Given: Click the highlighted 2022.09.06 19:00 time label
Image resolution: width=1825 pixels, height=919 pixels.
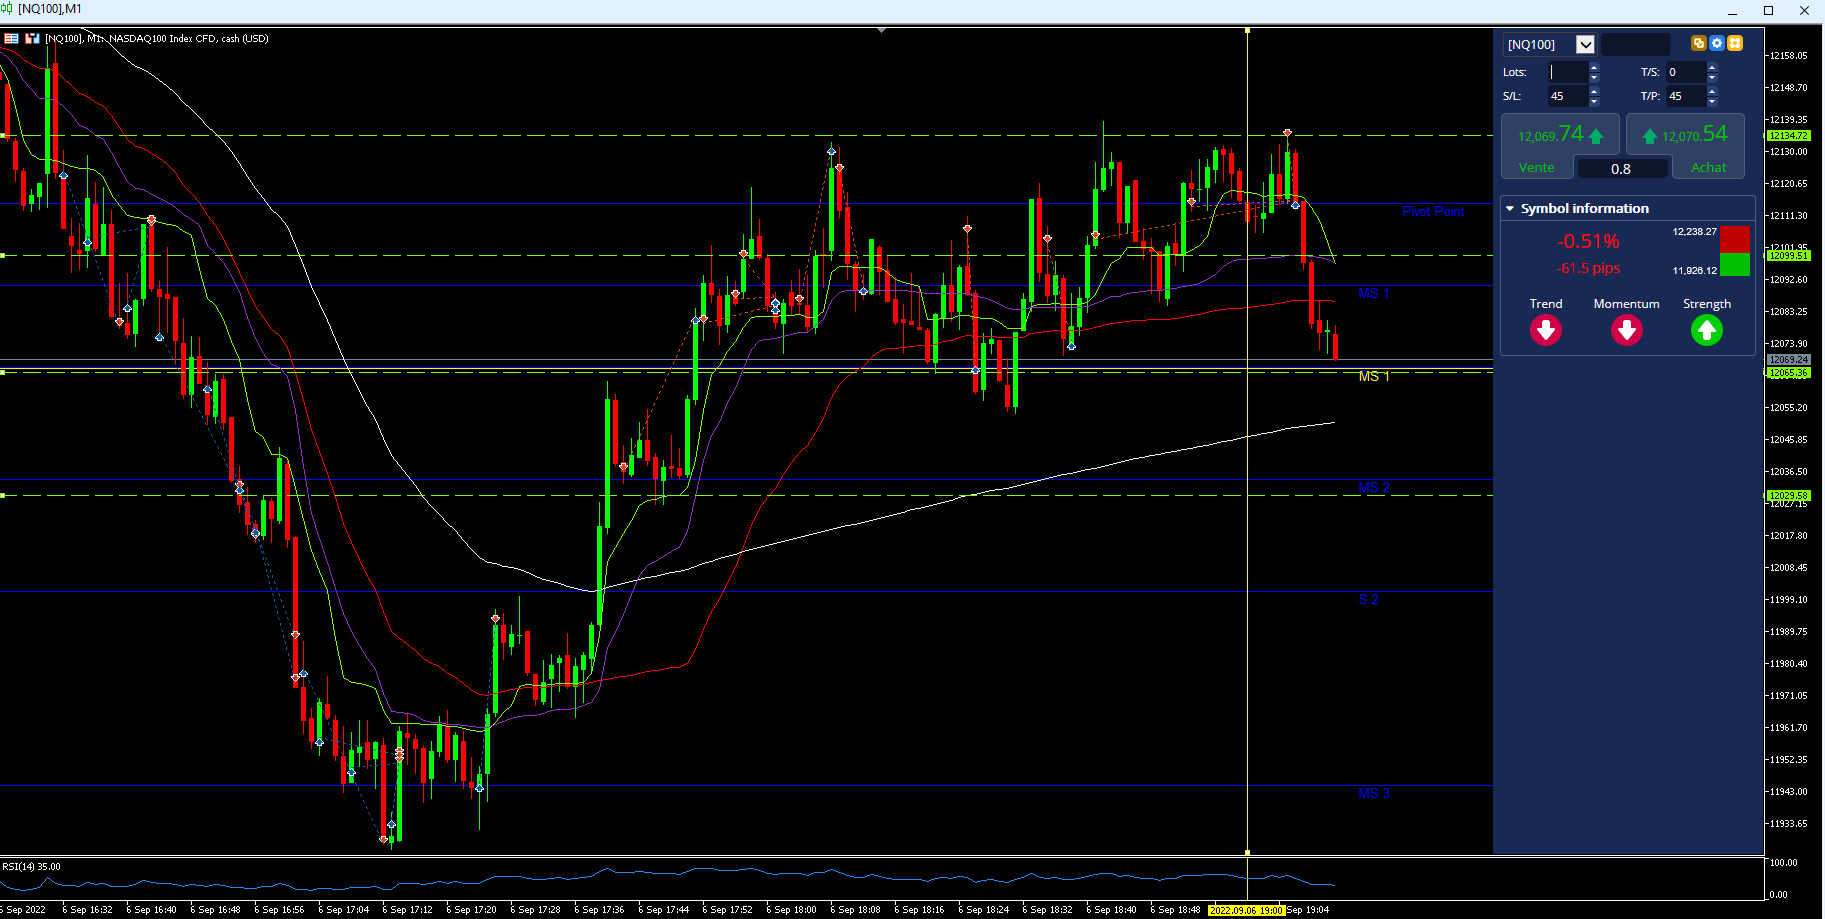Looking at the screenshot, I should point(1246,910).
